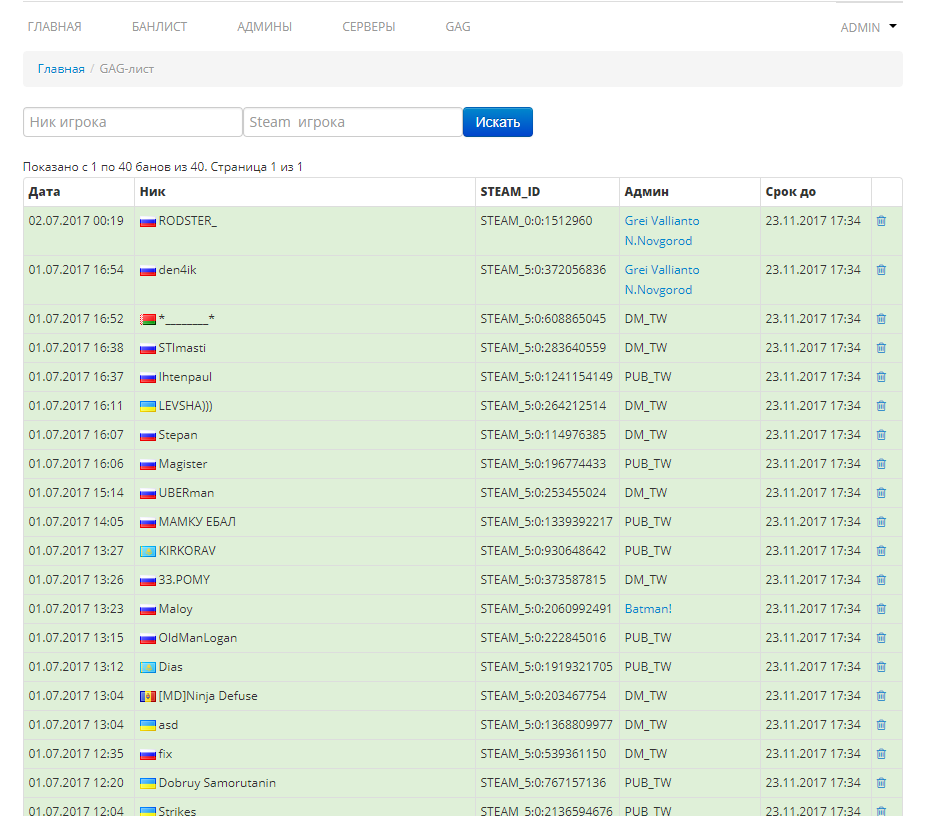
Task: Focus the Ник игрока input field
Action: click(x=133, y=122)
